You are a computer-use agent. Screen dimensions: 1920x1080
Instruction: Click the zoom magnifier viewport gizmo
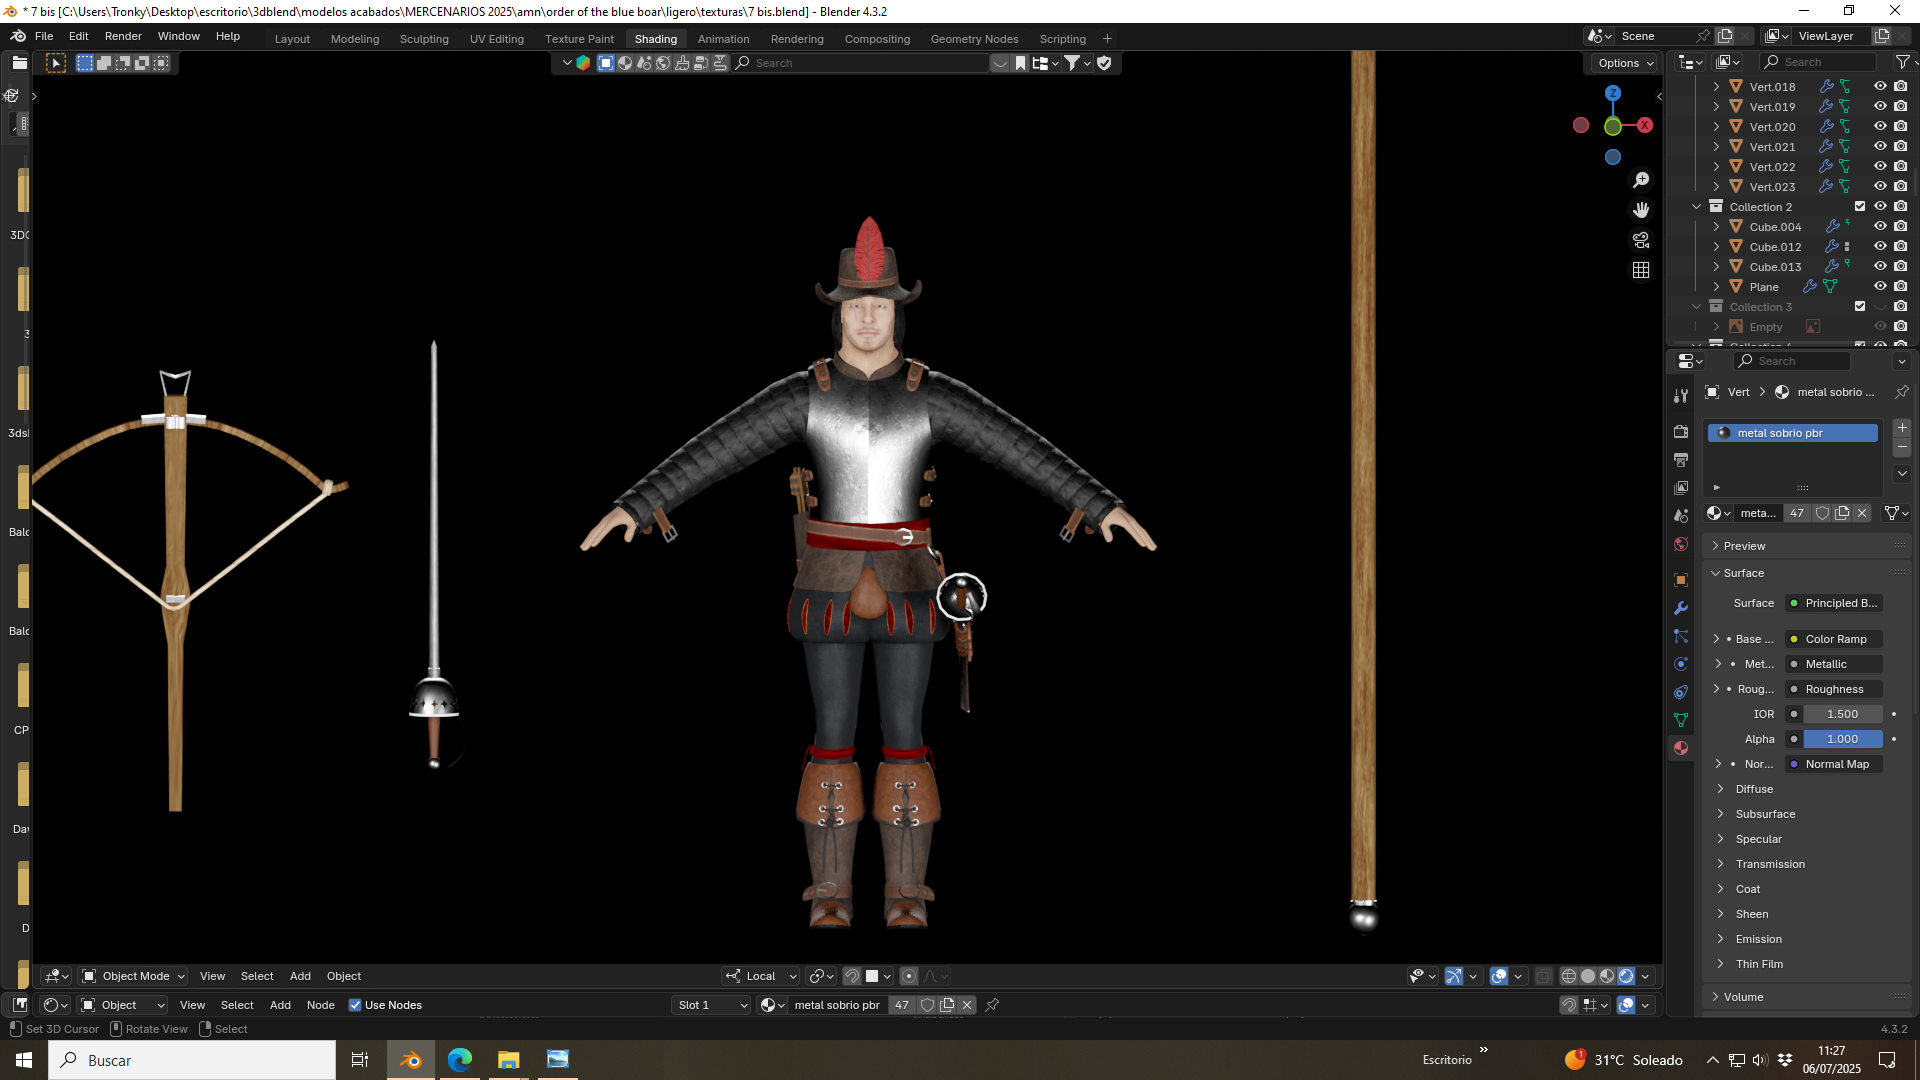[x=1641, y=180]
